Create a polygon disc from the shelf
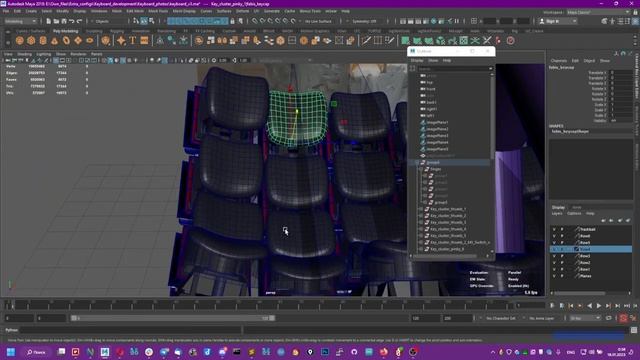Image resolution: width=640 pixels, height=360 pixels. click(x=90, y=40)
